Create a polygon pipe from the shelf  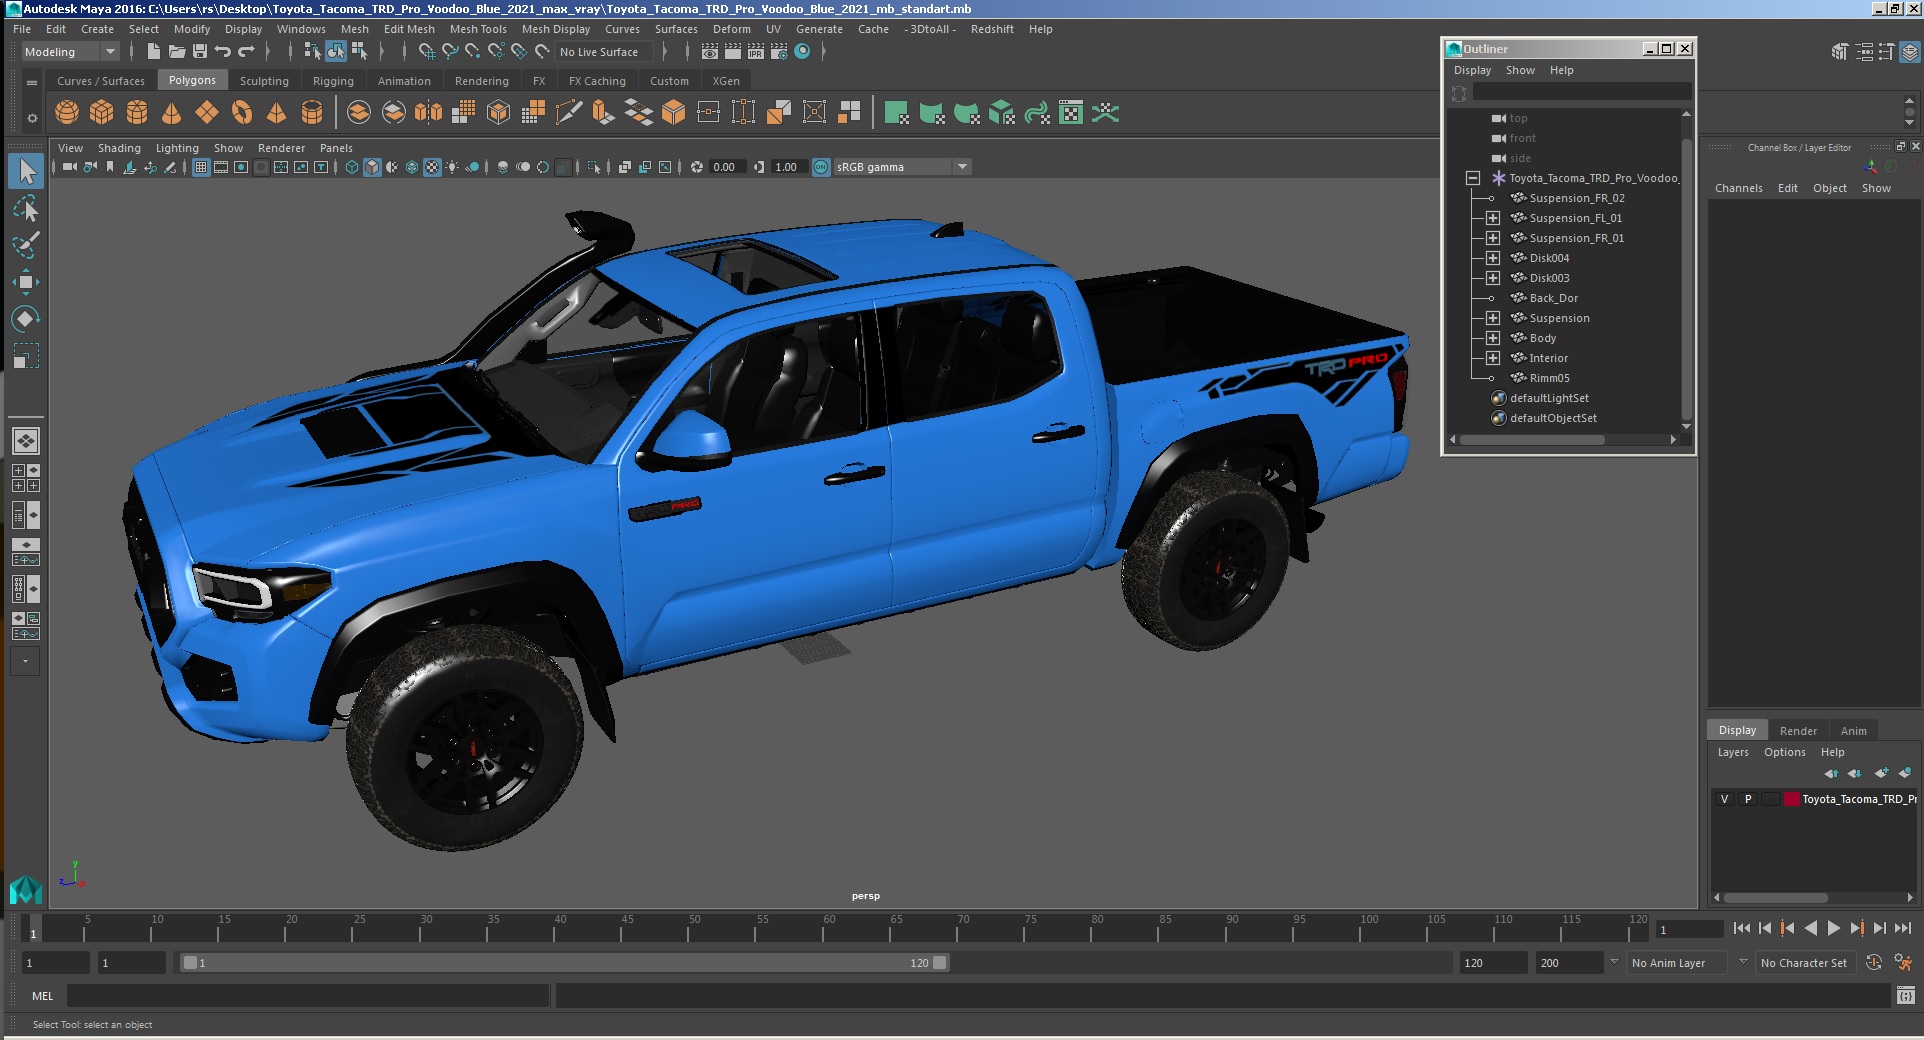(312, 113)
